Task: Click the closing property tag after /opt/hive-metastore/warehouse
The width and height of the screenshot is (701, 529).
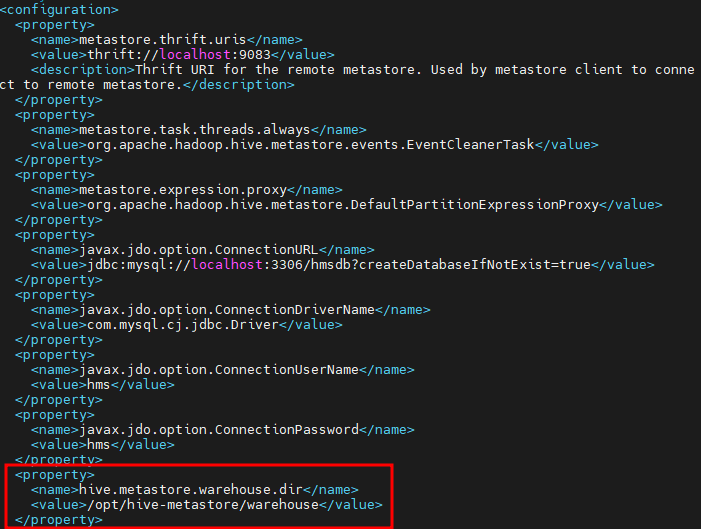Action: [59, 520]
